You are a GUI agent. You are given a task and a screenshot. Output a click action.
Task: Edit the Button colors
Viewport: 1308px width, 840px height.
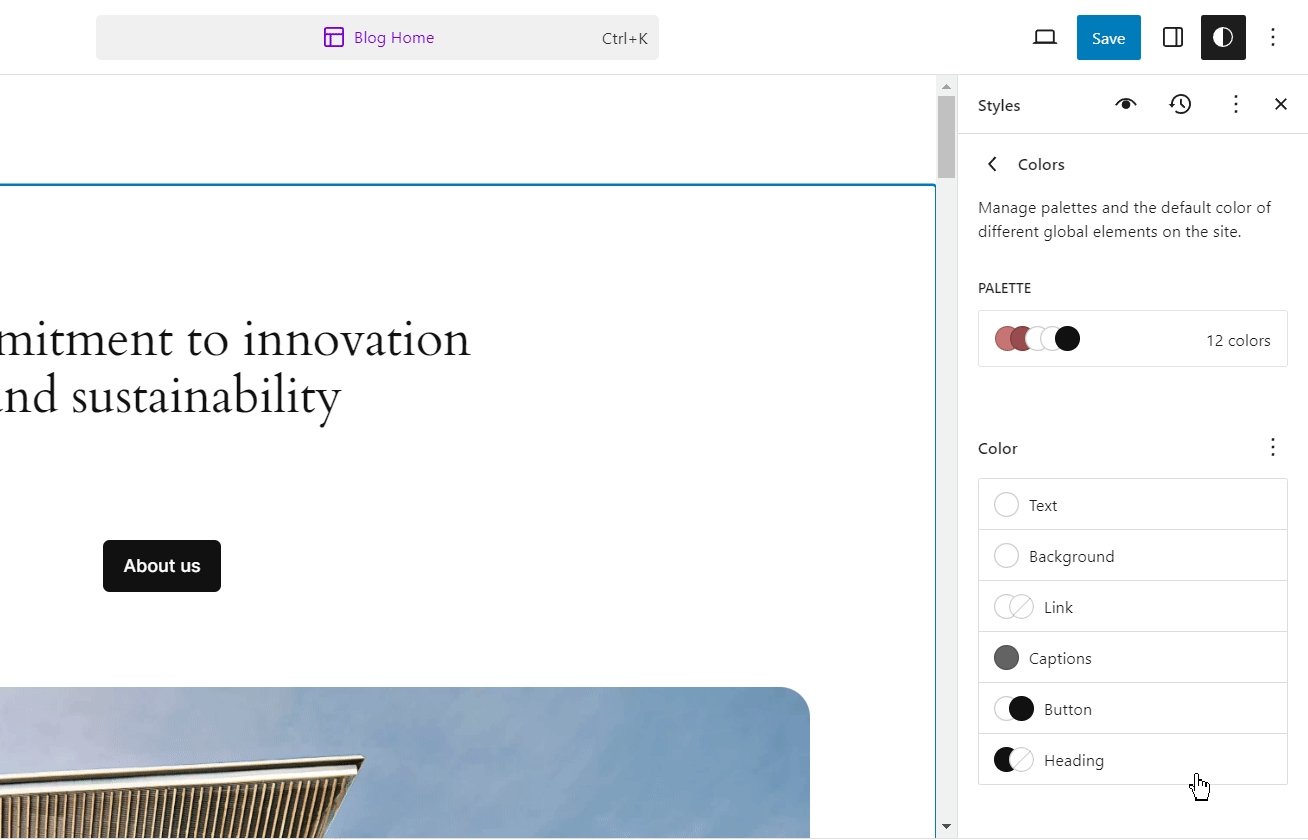(x=1132, y=709)
